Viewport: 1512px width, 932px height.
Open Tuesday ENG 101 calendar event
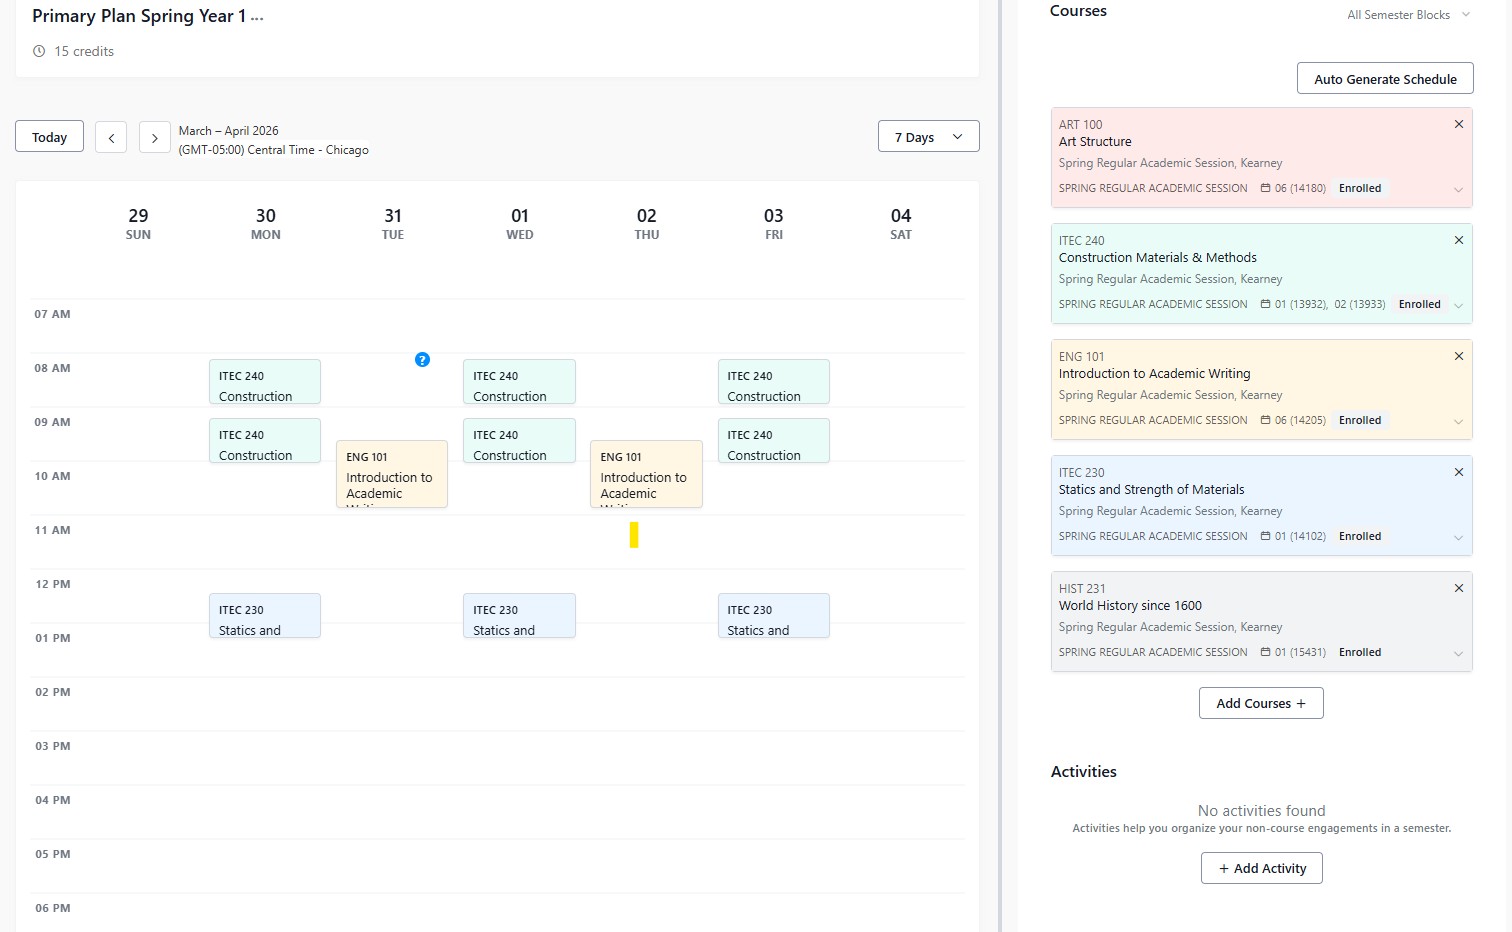[391, 474]
